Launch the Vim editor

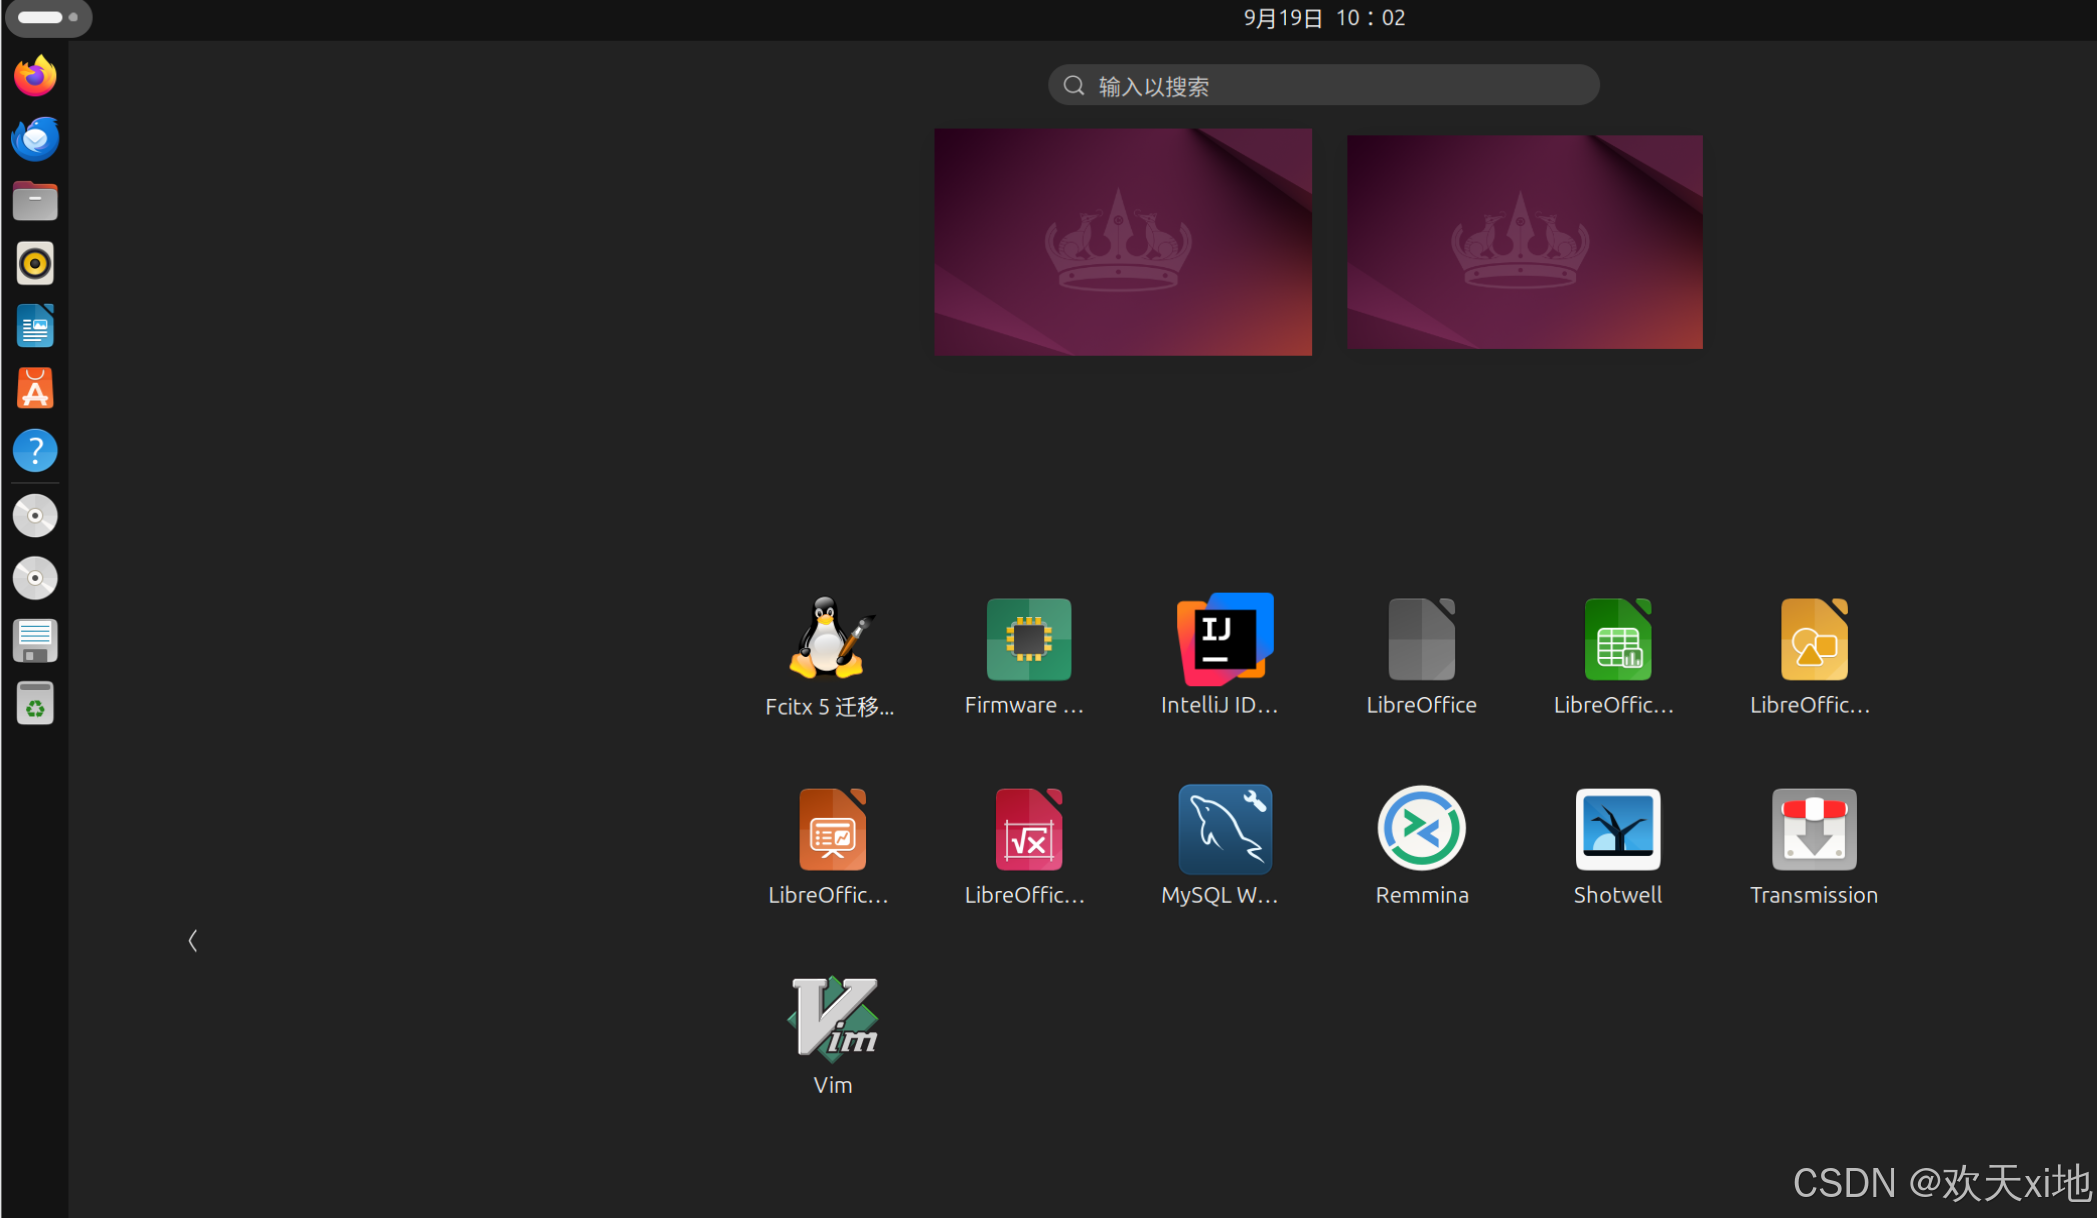click(831, 1037)
